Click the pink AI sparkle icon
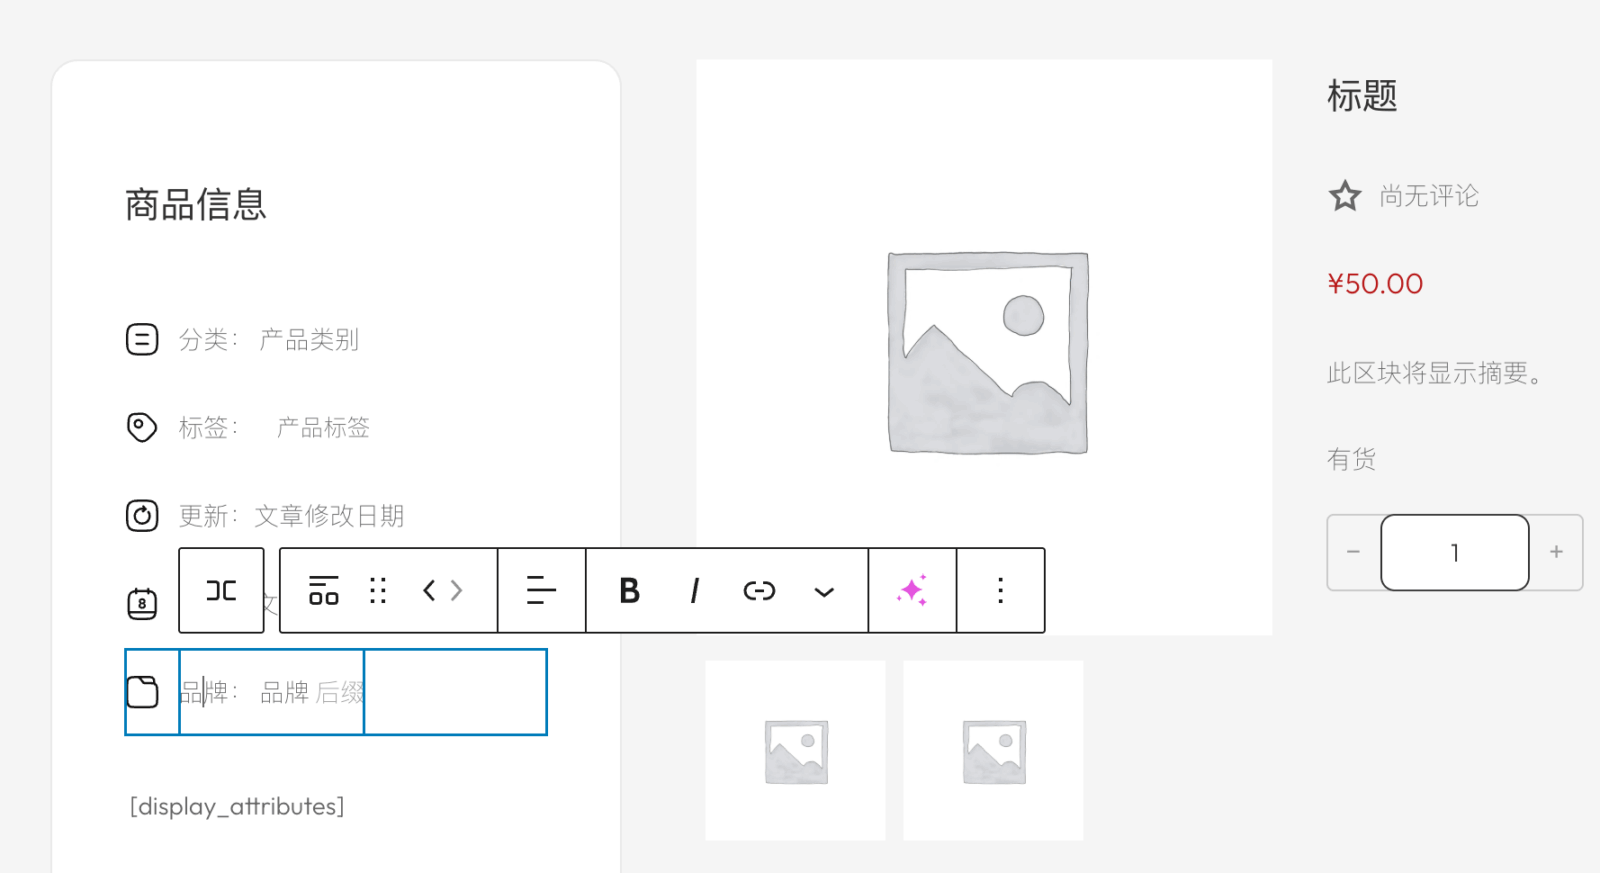This screenshot has width=1600, height=873. click(x=912, y=591)
